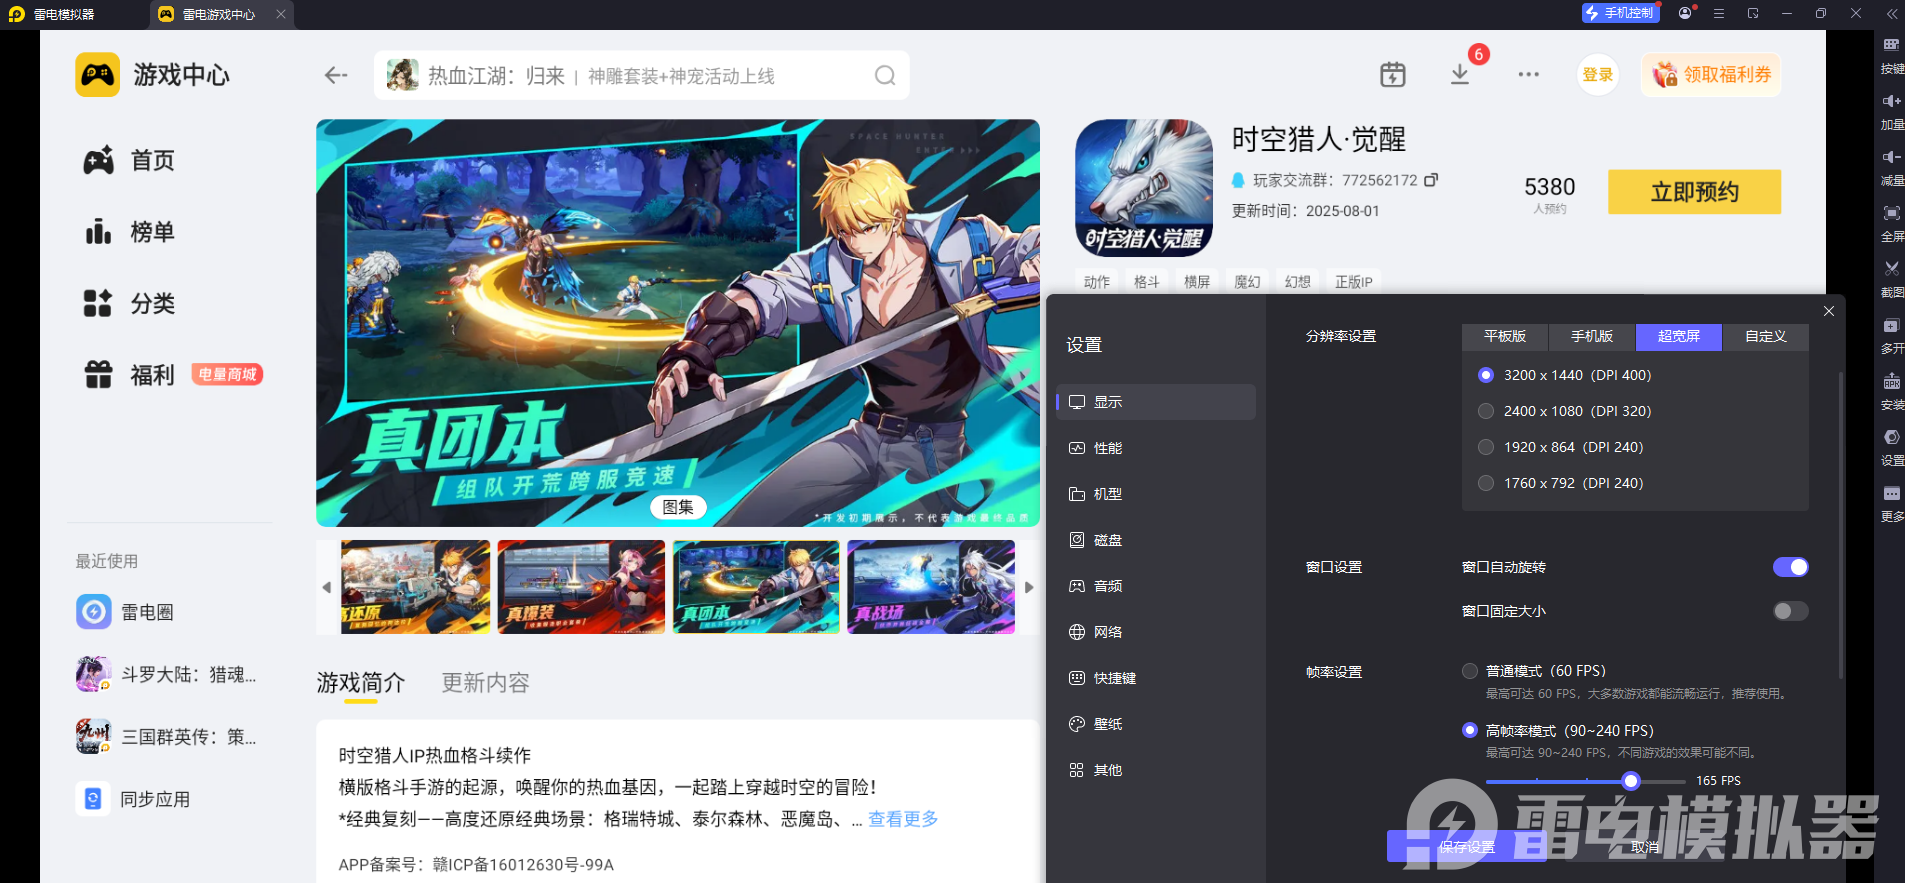Open 机型 settings category
This screenshot has height=883, width=1905.
1156,494
